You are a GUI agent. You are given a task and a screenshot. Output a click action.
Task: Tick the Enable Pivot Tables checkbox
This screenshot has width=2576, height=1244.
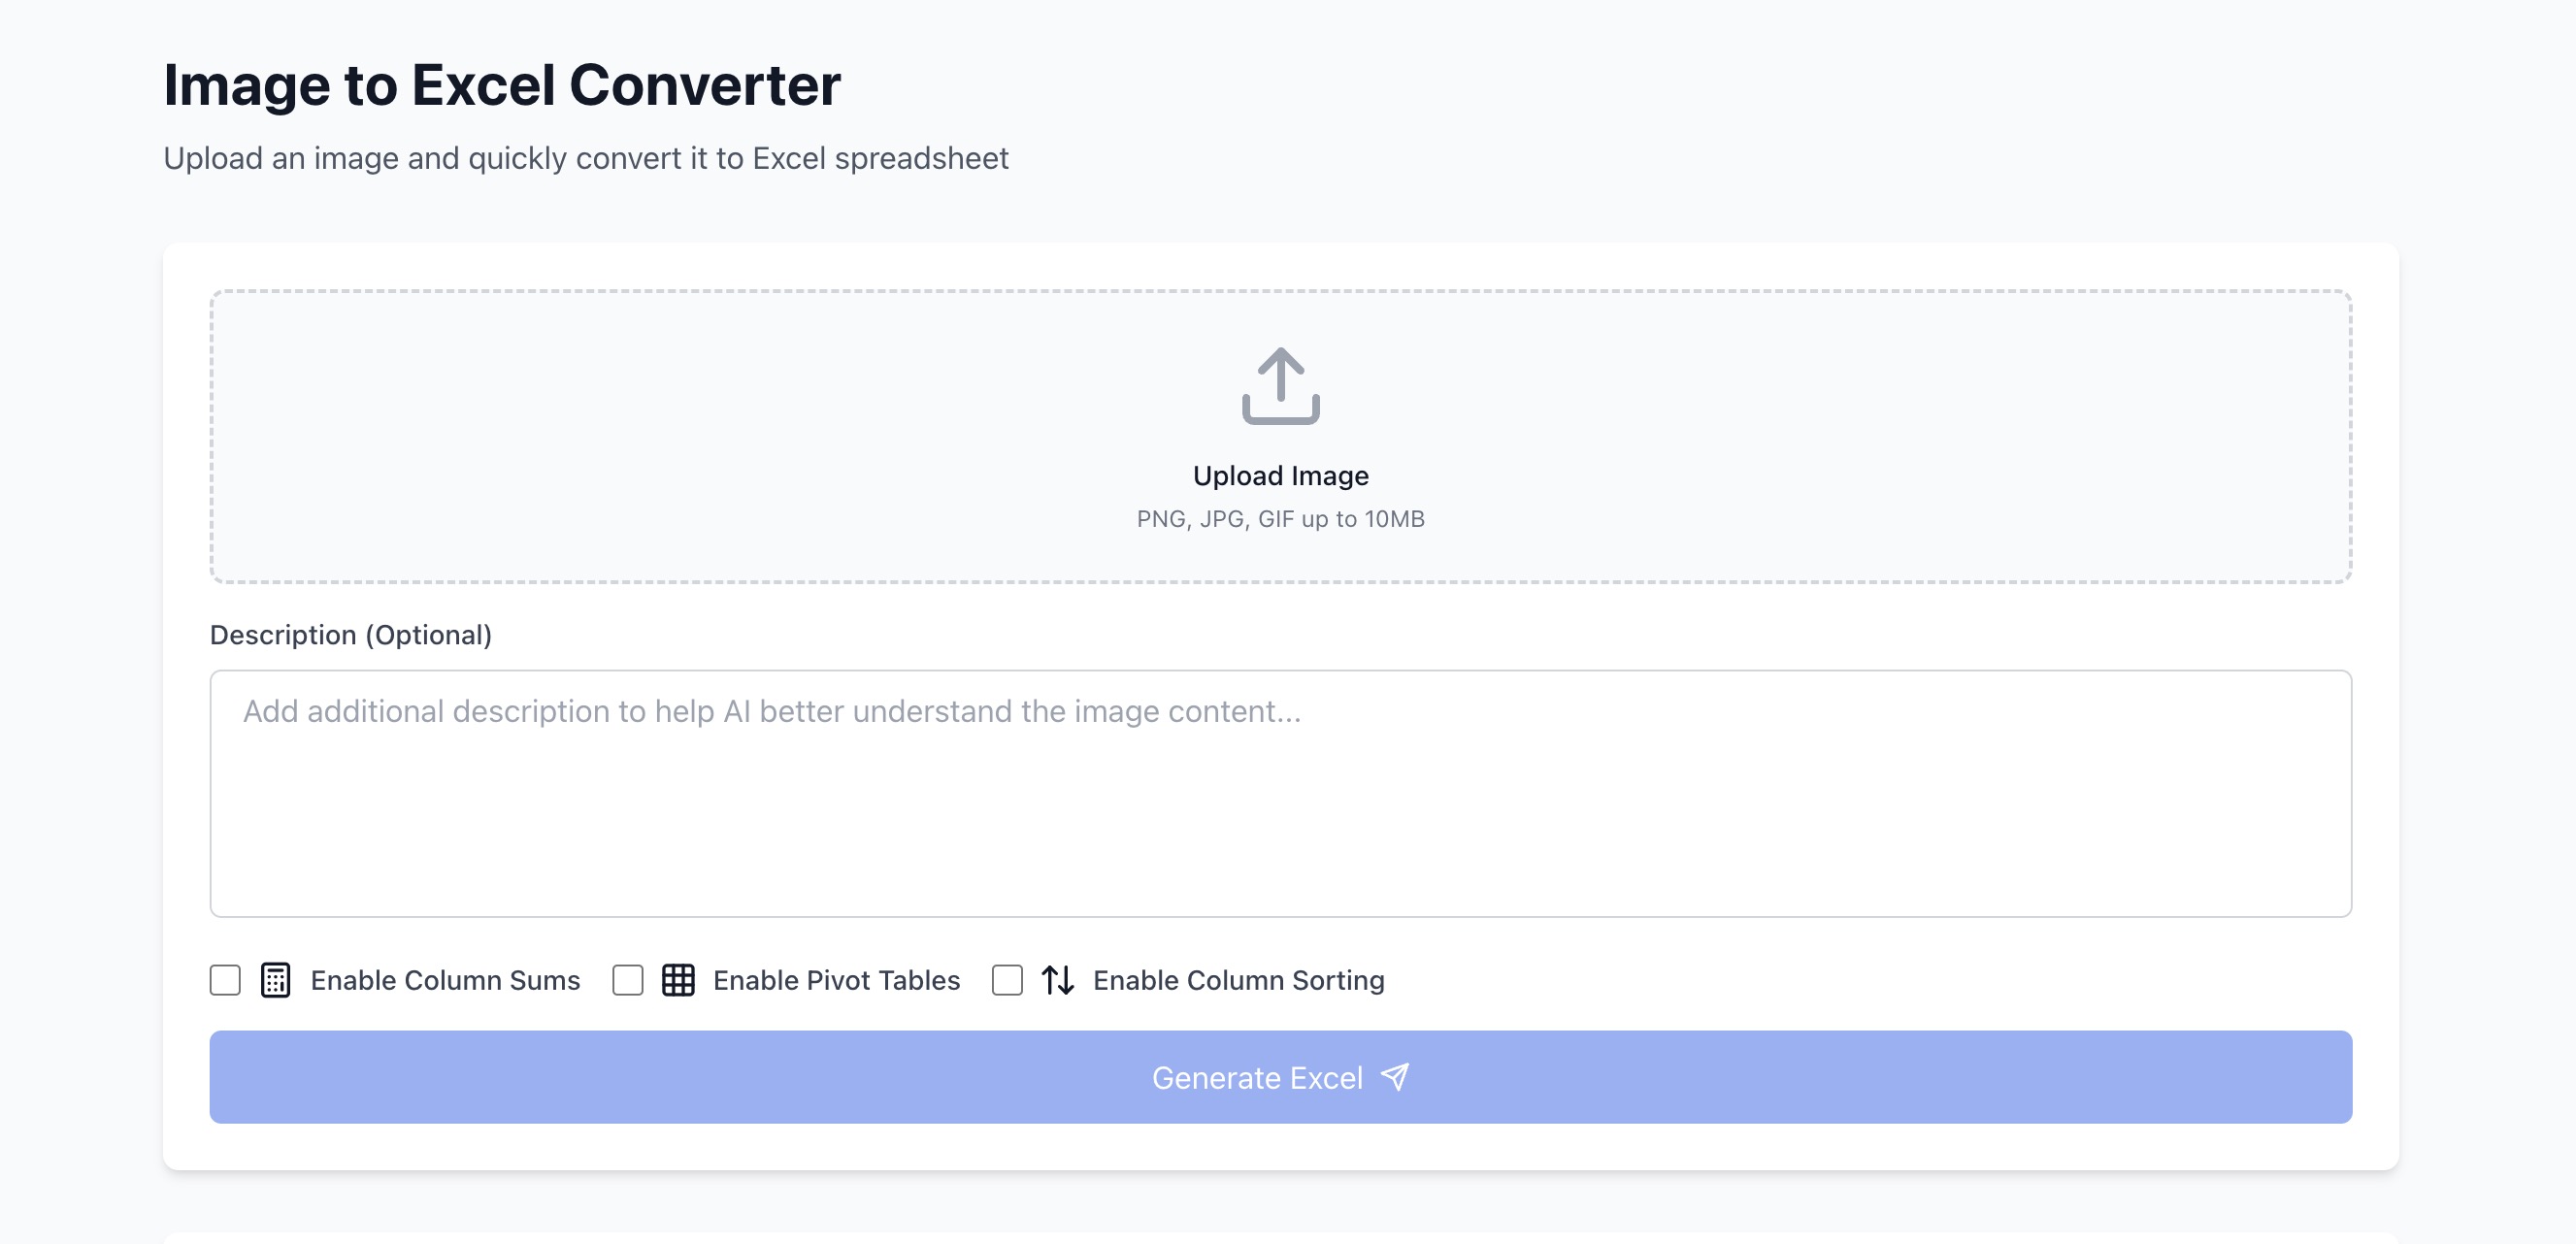(x=627, y=980)
